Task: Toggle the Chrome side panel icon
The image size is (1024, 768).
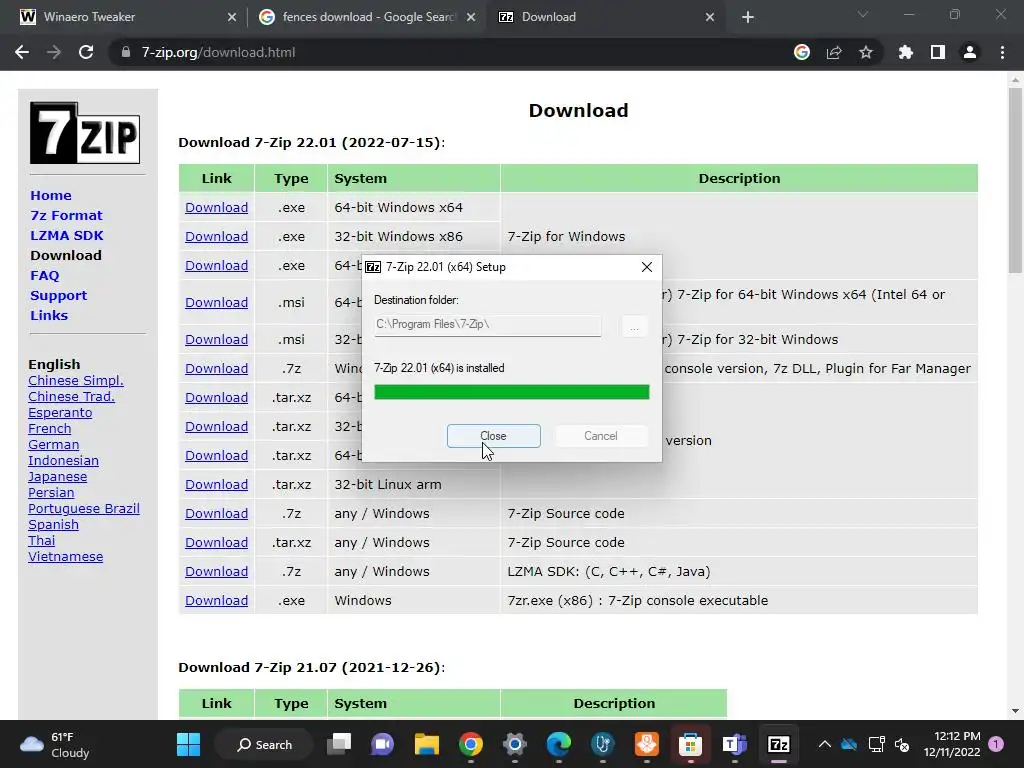Action: click(x=938, y=52)
